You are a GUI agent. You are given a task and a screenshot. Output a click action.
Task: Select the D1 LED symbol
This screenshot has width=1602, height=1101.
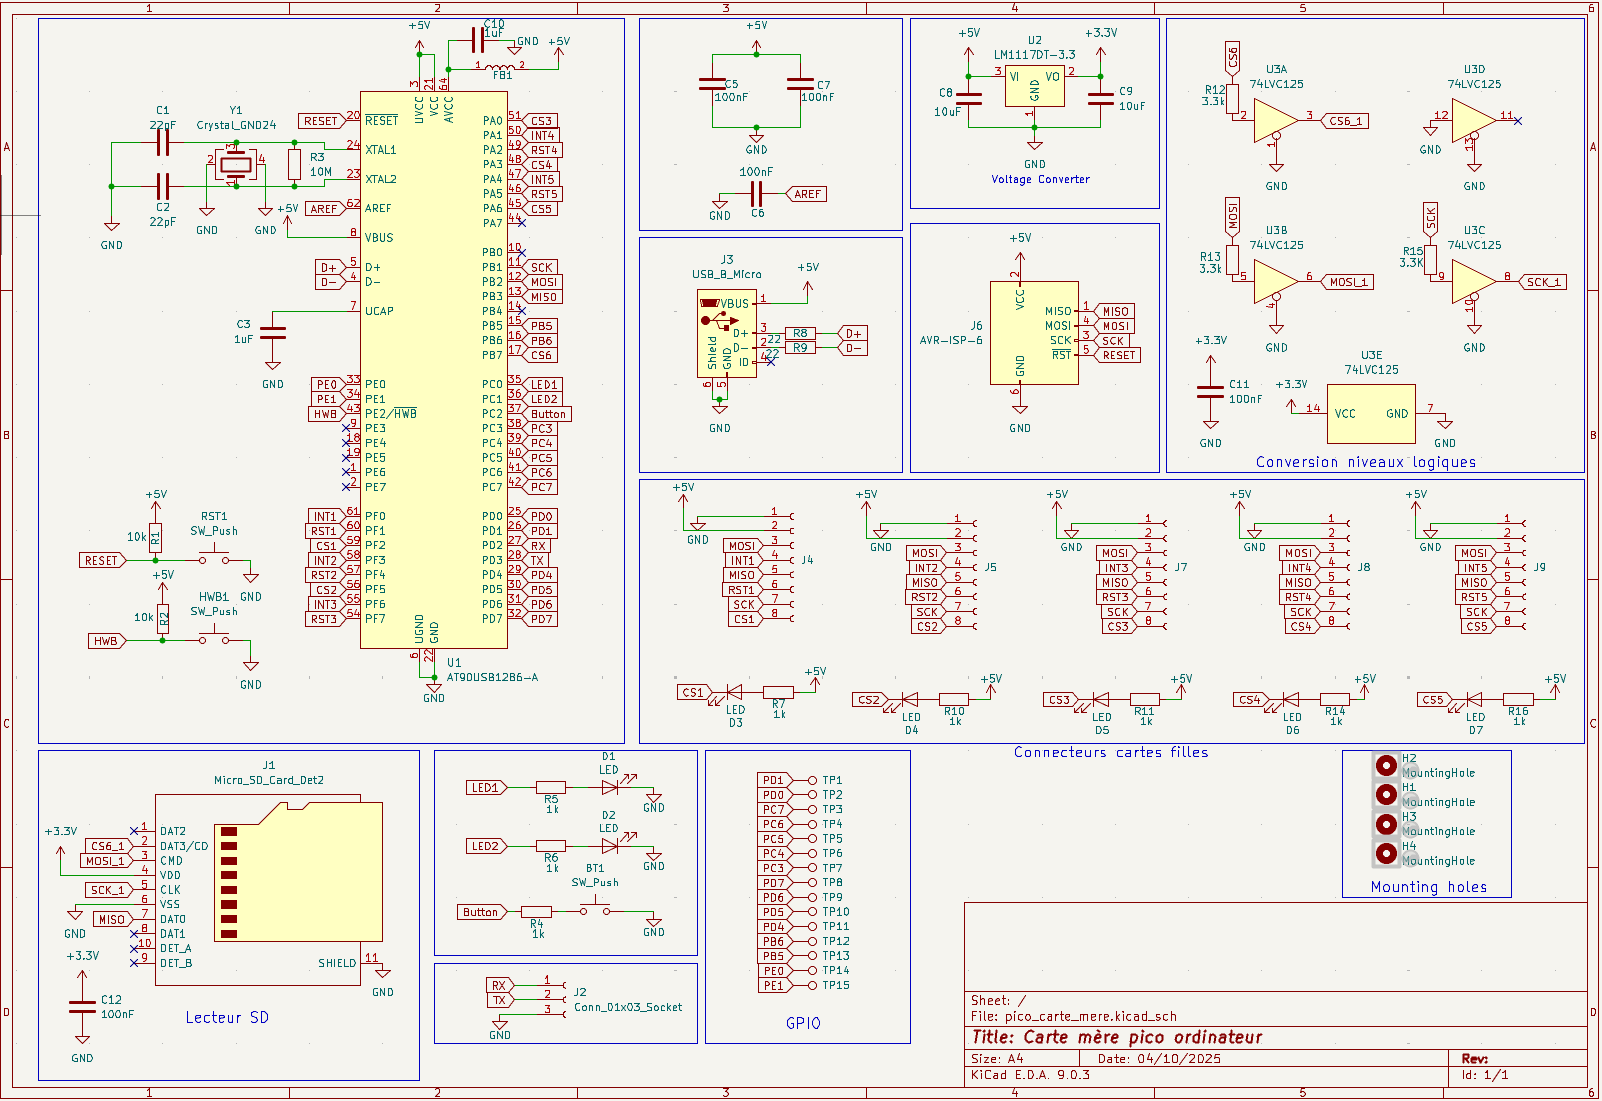610,787
